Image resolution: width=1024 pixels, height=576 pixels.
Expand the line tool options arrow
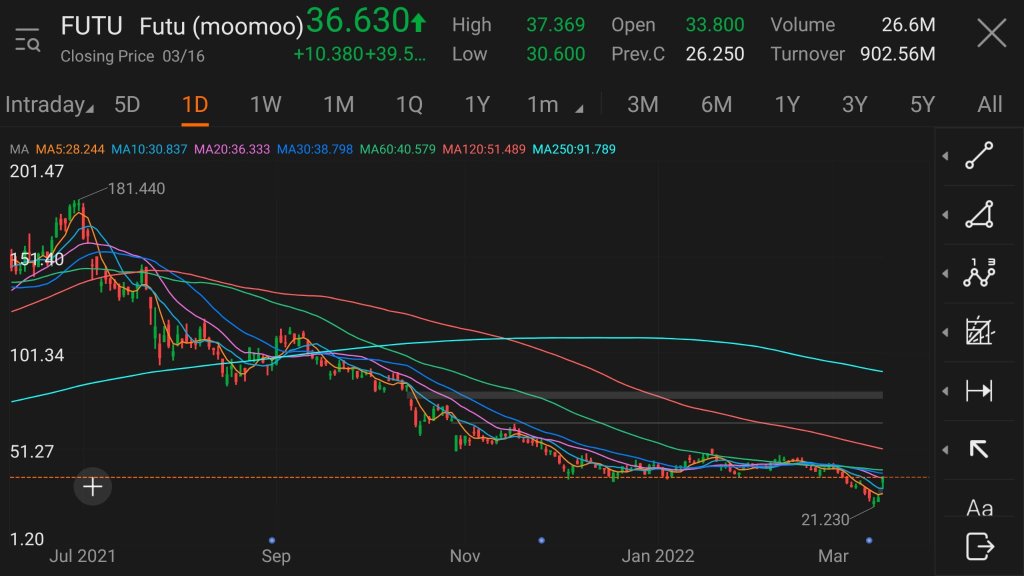point(946,155)
